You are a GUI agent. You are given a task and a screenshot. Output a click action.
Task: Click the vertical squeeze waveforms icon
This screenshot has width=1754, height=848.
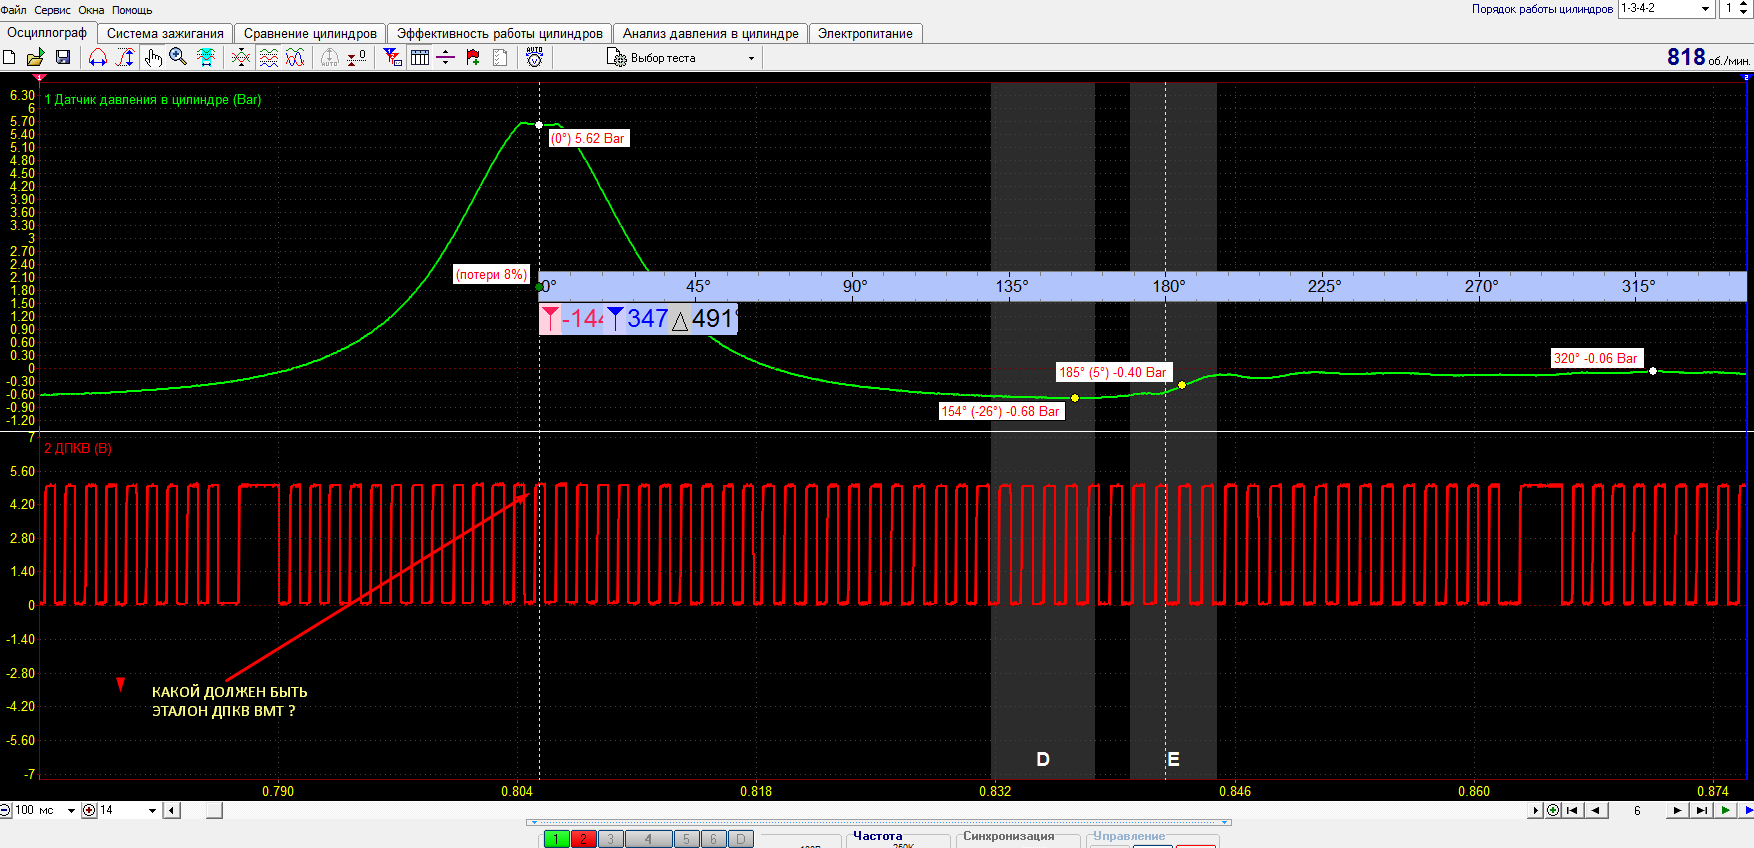[241, 57]
